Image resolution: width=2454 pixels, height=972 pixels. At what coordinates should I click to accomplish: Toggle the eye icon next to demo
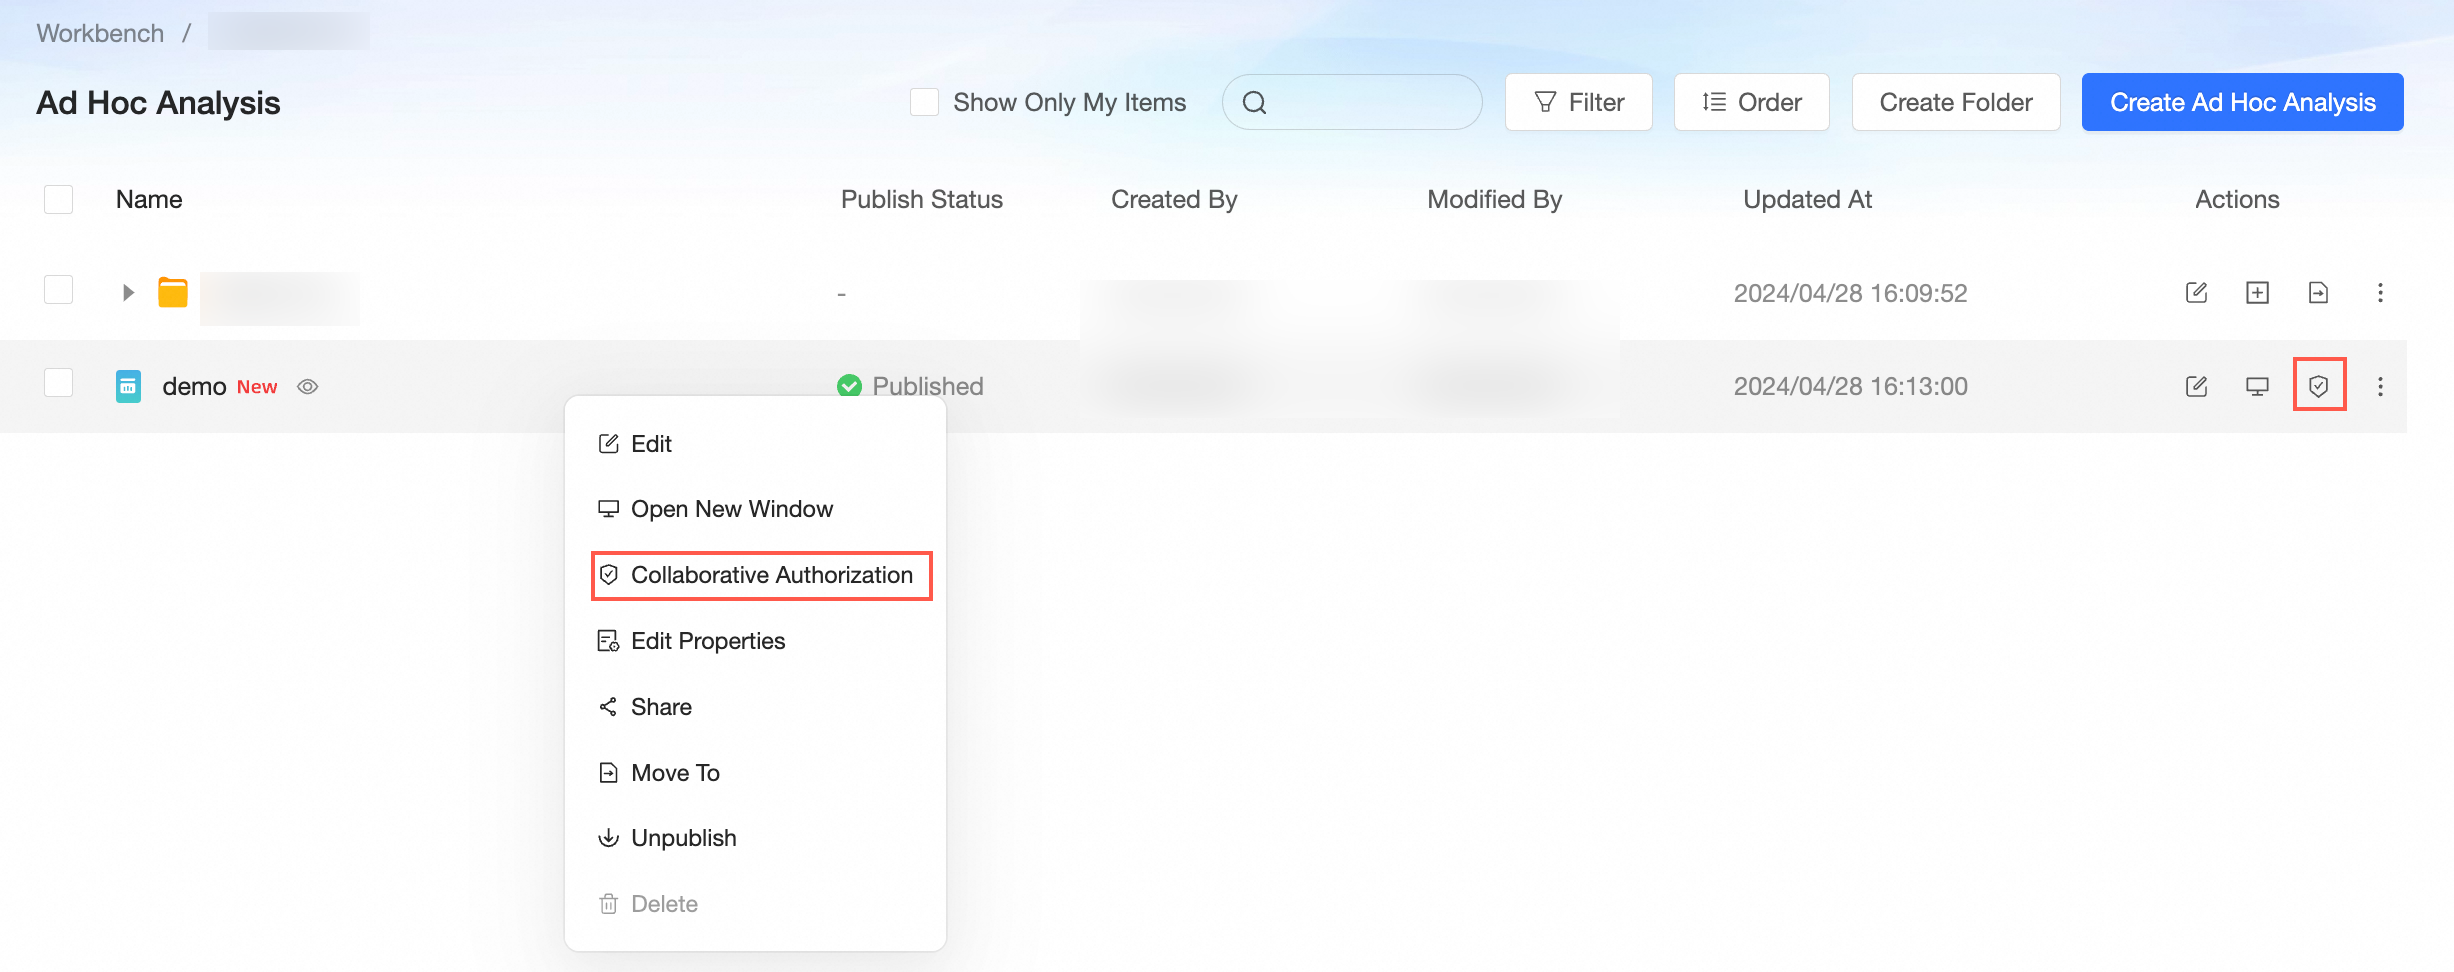[308, 387]
